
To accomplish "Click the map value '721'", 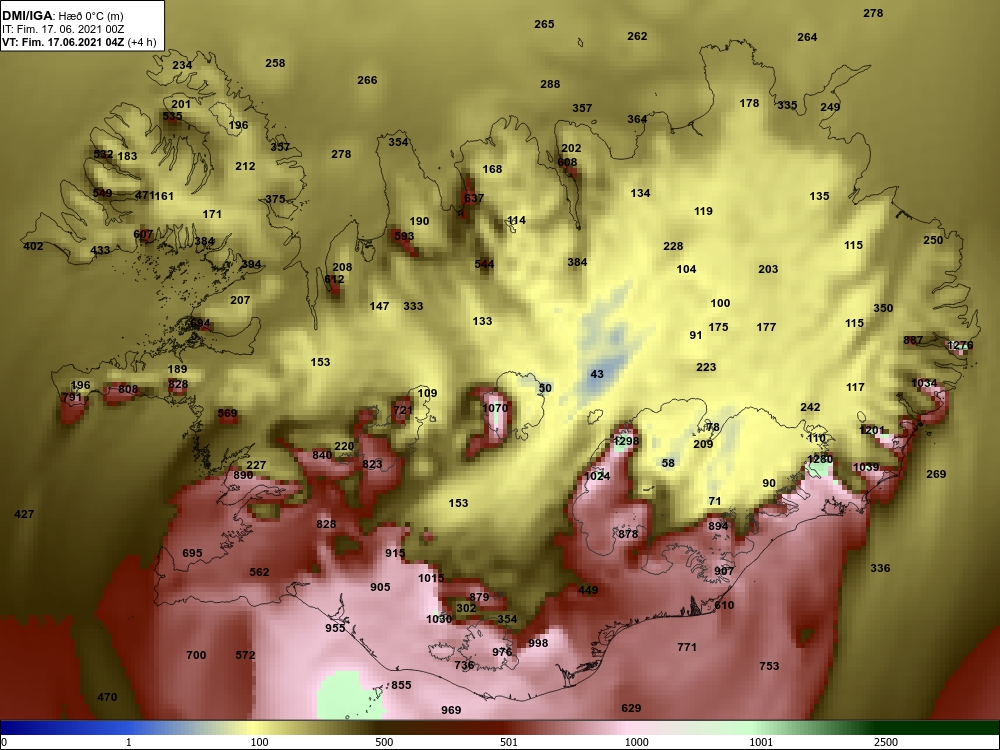I will pos(403,410).
